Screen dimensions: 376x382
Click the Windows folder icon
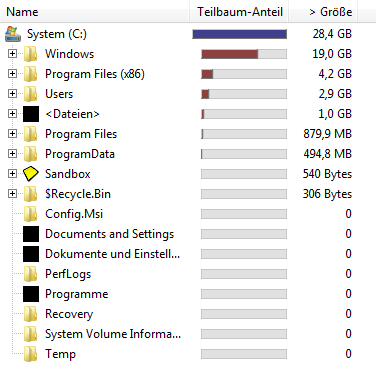[x=30, y=54]
